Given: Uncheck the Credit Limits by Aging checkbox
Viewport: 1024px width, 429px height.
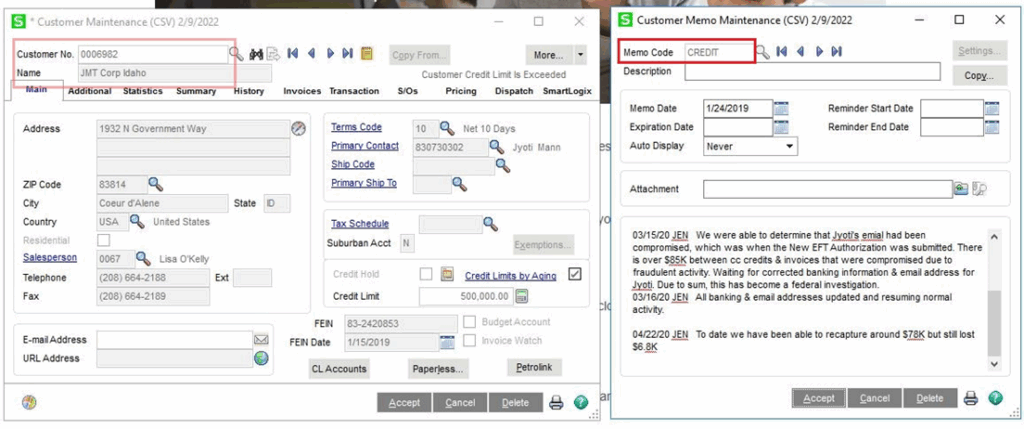Looking at the screenshot, I should point(574,275).
